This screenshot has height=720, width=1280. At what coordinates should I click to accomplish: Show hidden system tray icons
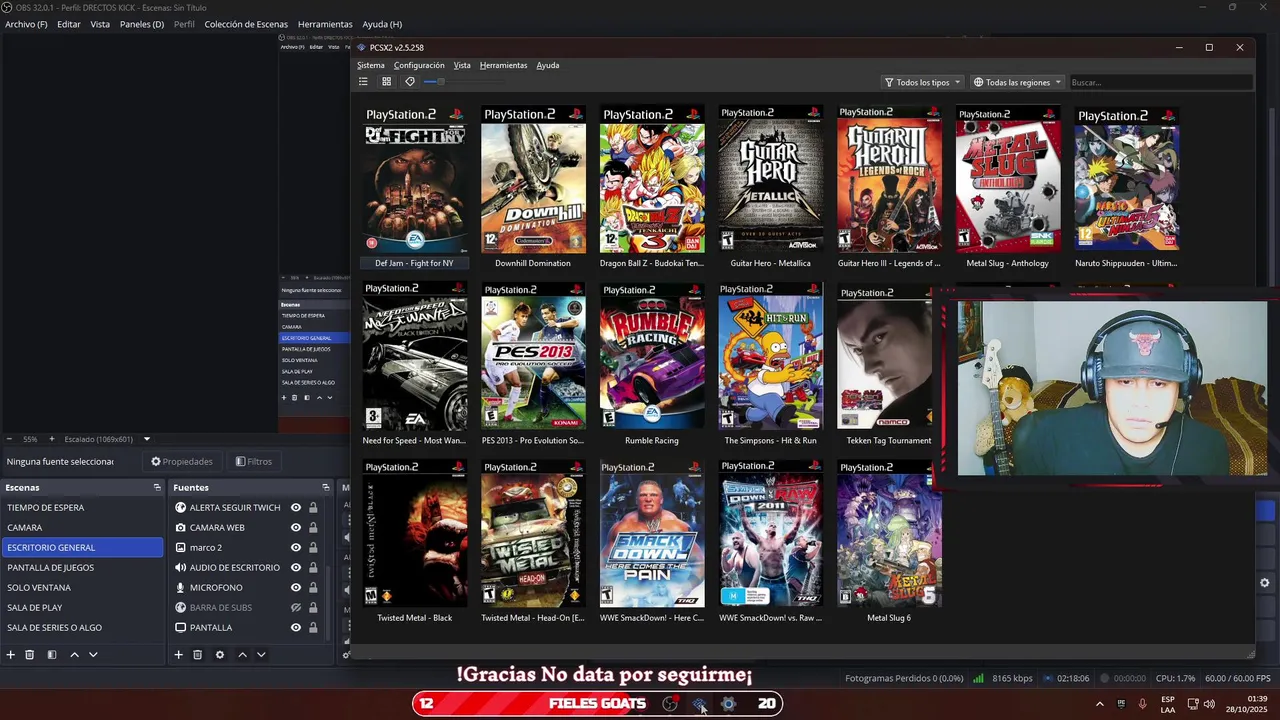coord(1099,704)
